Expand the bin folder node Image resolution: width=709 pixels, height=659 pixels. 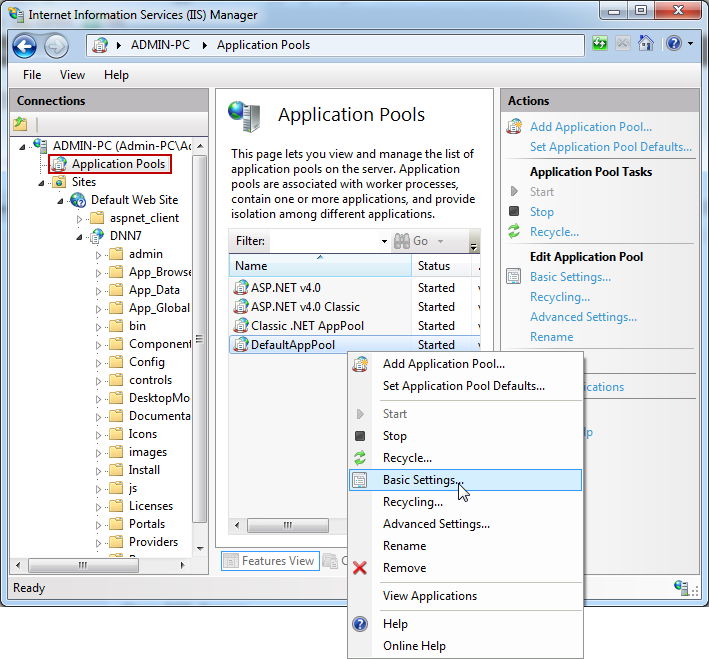(99, 327)
